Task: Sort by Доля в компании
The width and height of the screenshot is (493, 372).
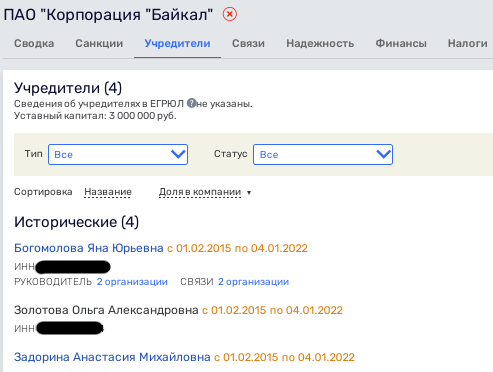Action: coord(200,192)
